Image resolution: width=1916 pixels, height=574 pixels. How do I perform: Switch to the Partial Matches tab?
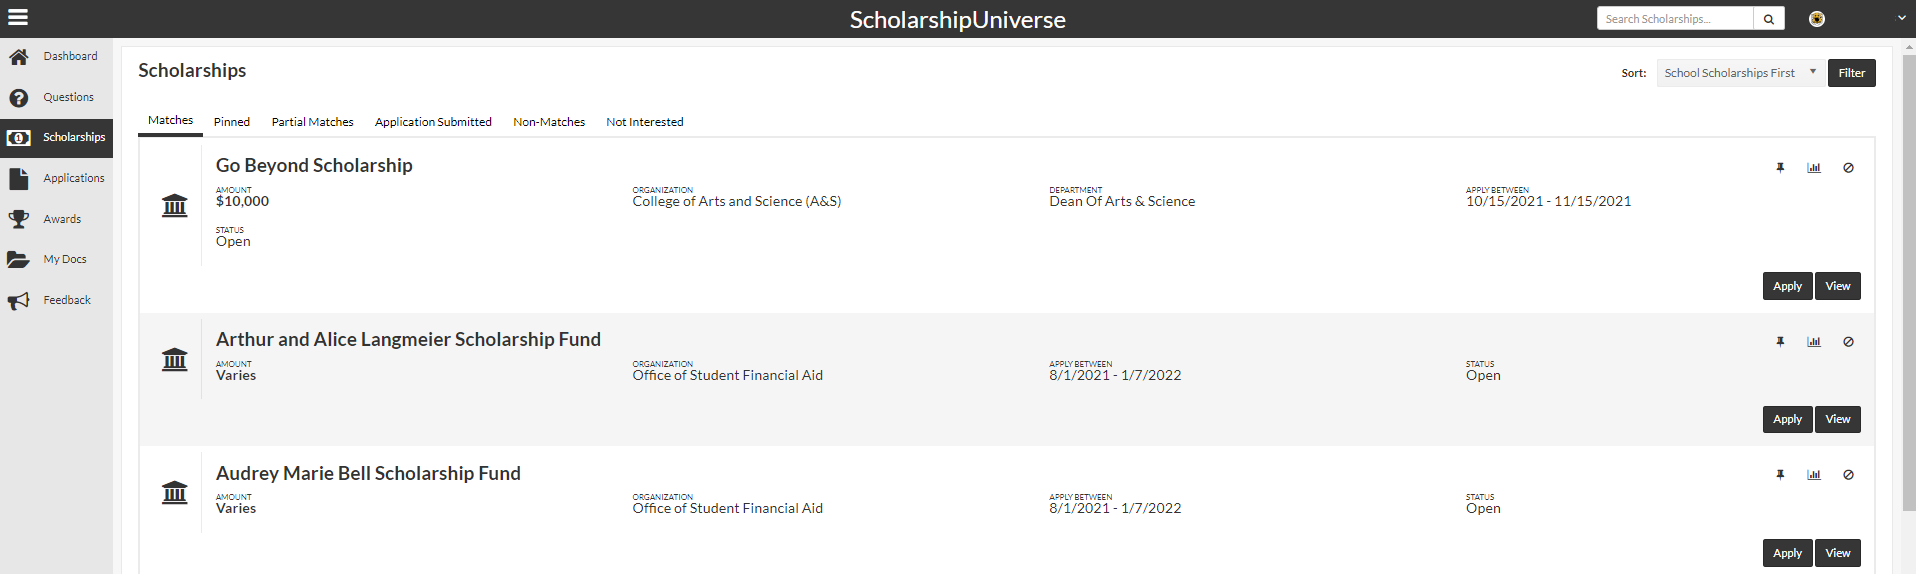coord(312,122)
